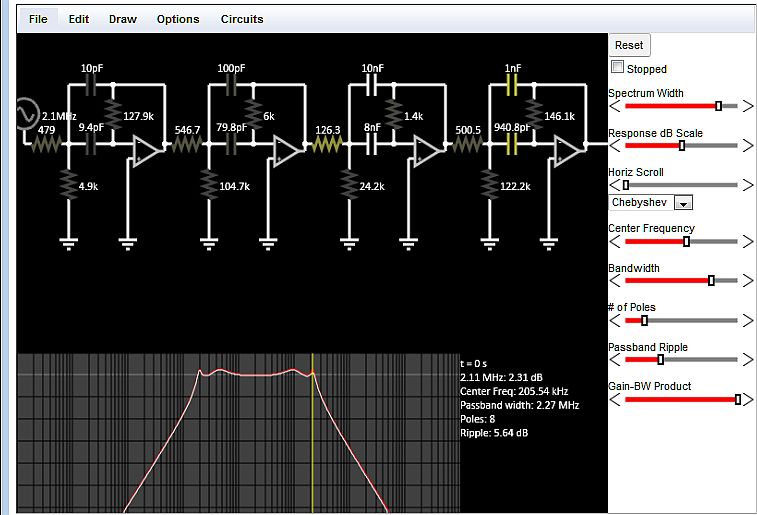Increase # of Poles with right arrow
Image resolution: width=757 pixels, height=515 pixels.
748,320
